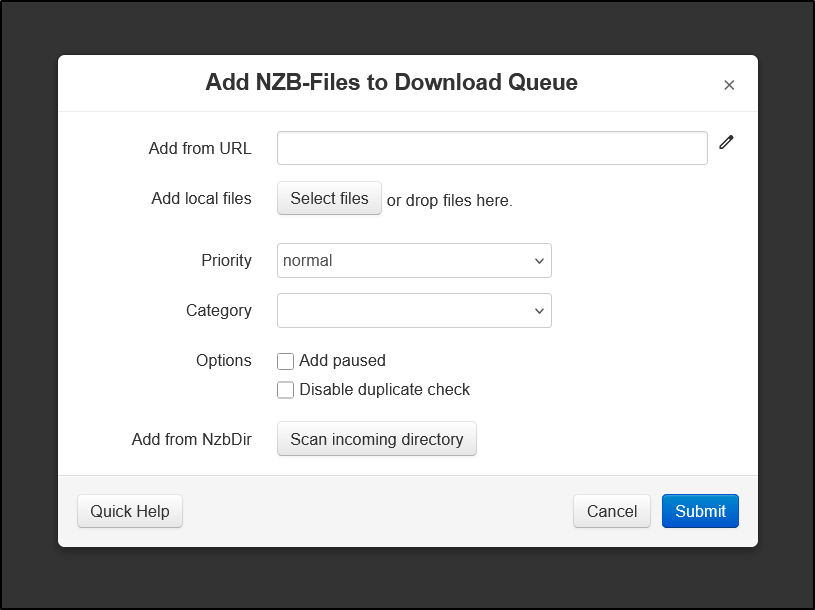Click the Add from URL label
The image size is (815, 610).
[200, 148]
